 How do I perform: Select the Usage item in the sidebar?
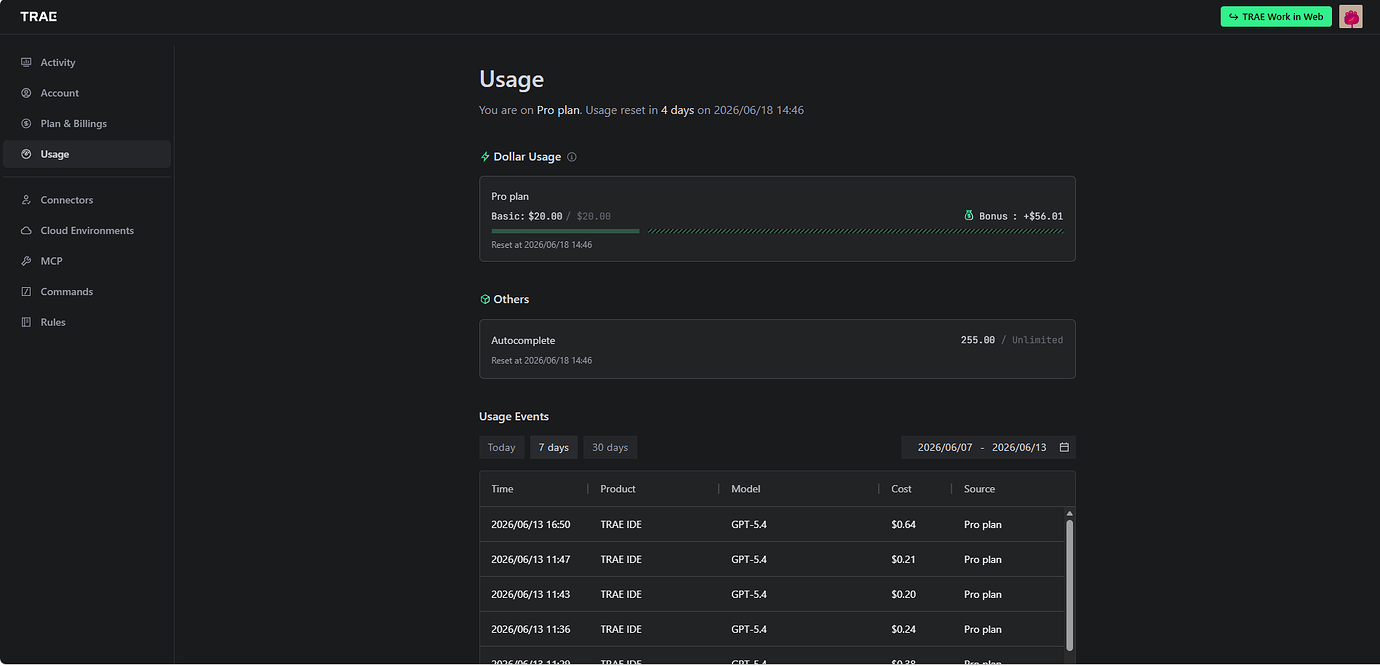[87, 154]
